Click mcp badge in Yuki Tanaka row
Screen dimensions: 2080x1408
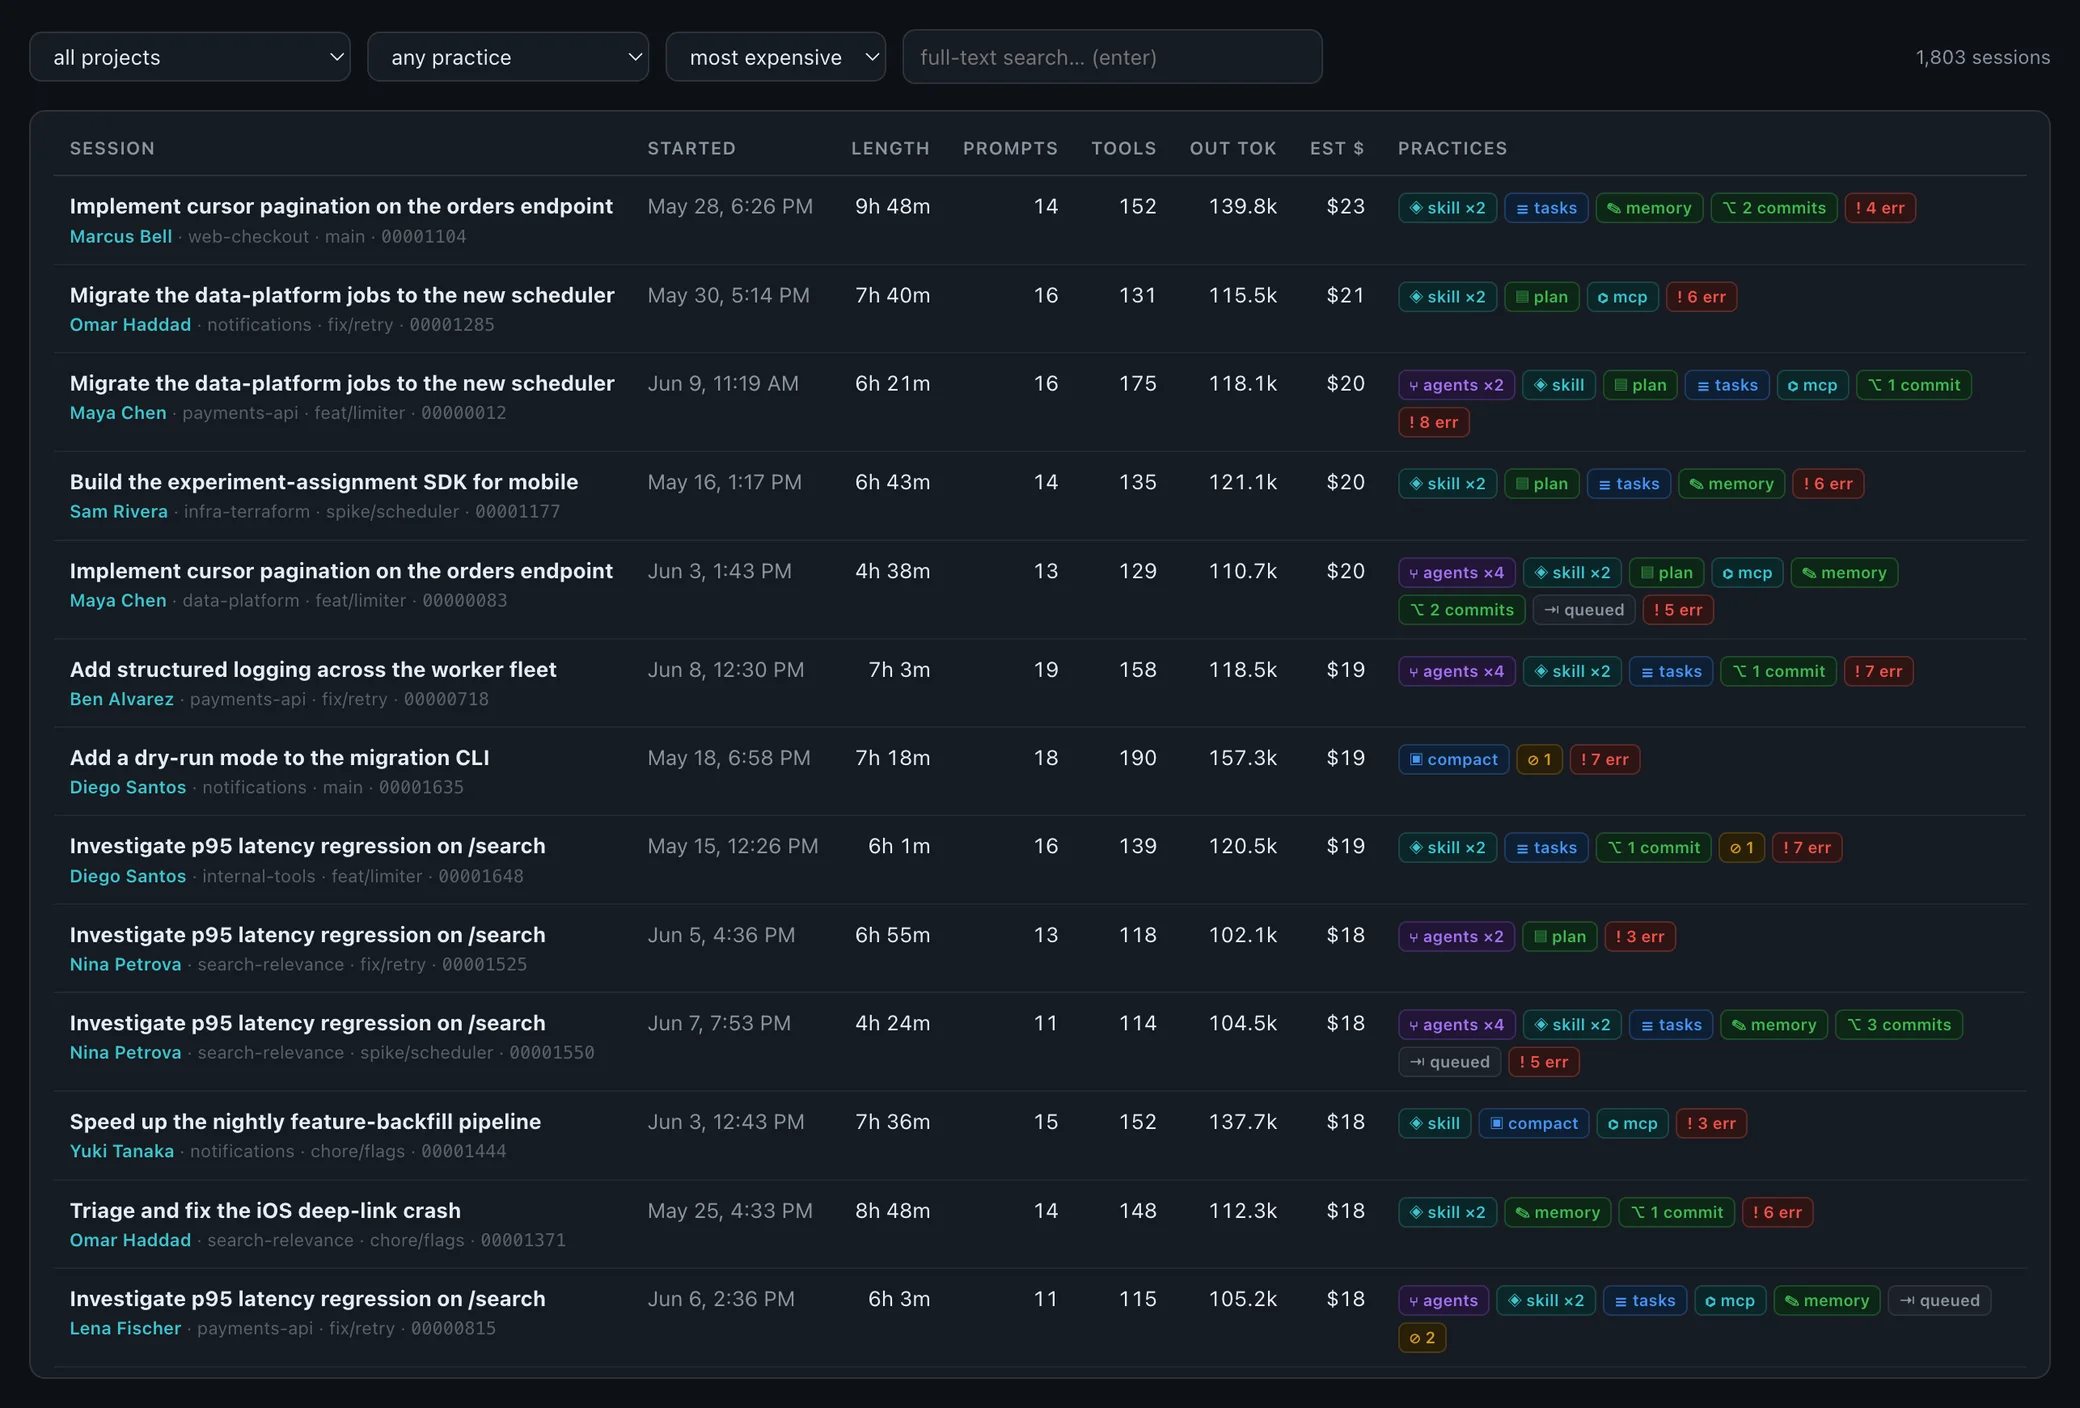click(1632, 1124)
